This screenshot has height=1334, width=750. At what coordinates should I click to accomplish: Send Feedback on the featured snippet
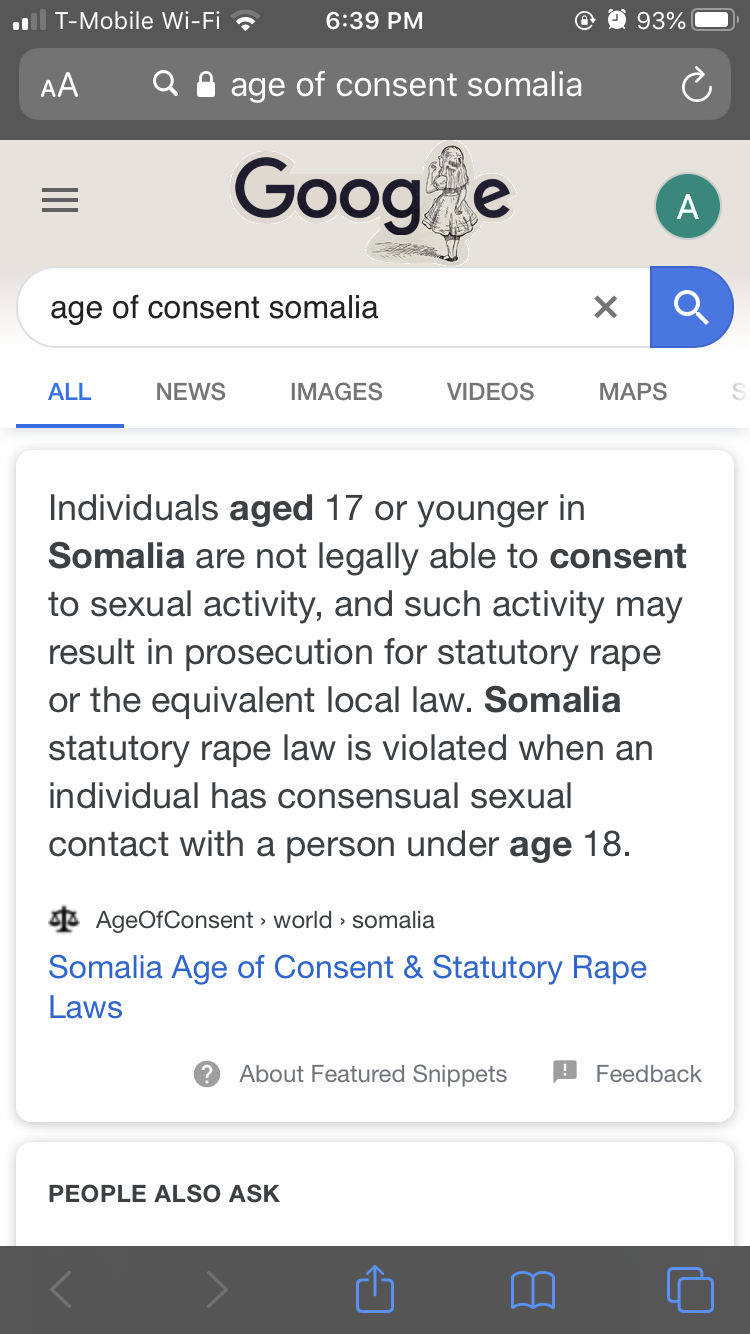627,1074
